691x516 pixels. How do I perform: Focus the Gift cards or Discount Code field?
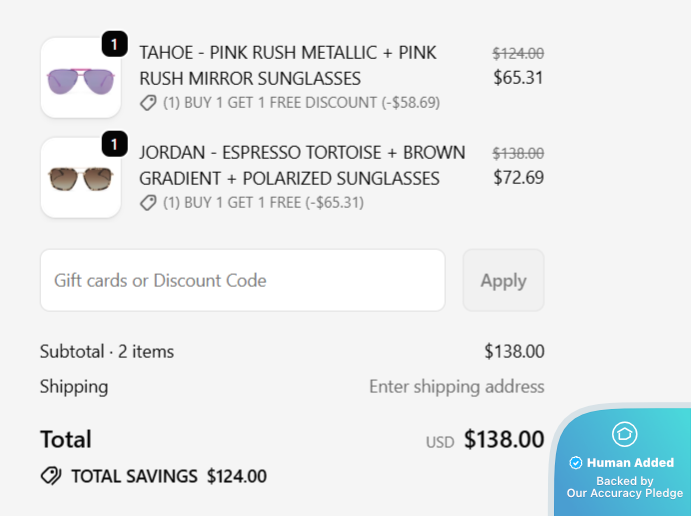click(242, 280)
